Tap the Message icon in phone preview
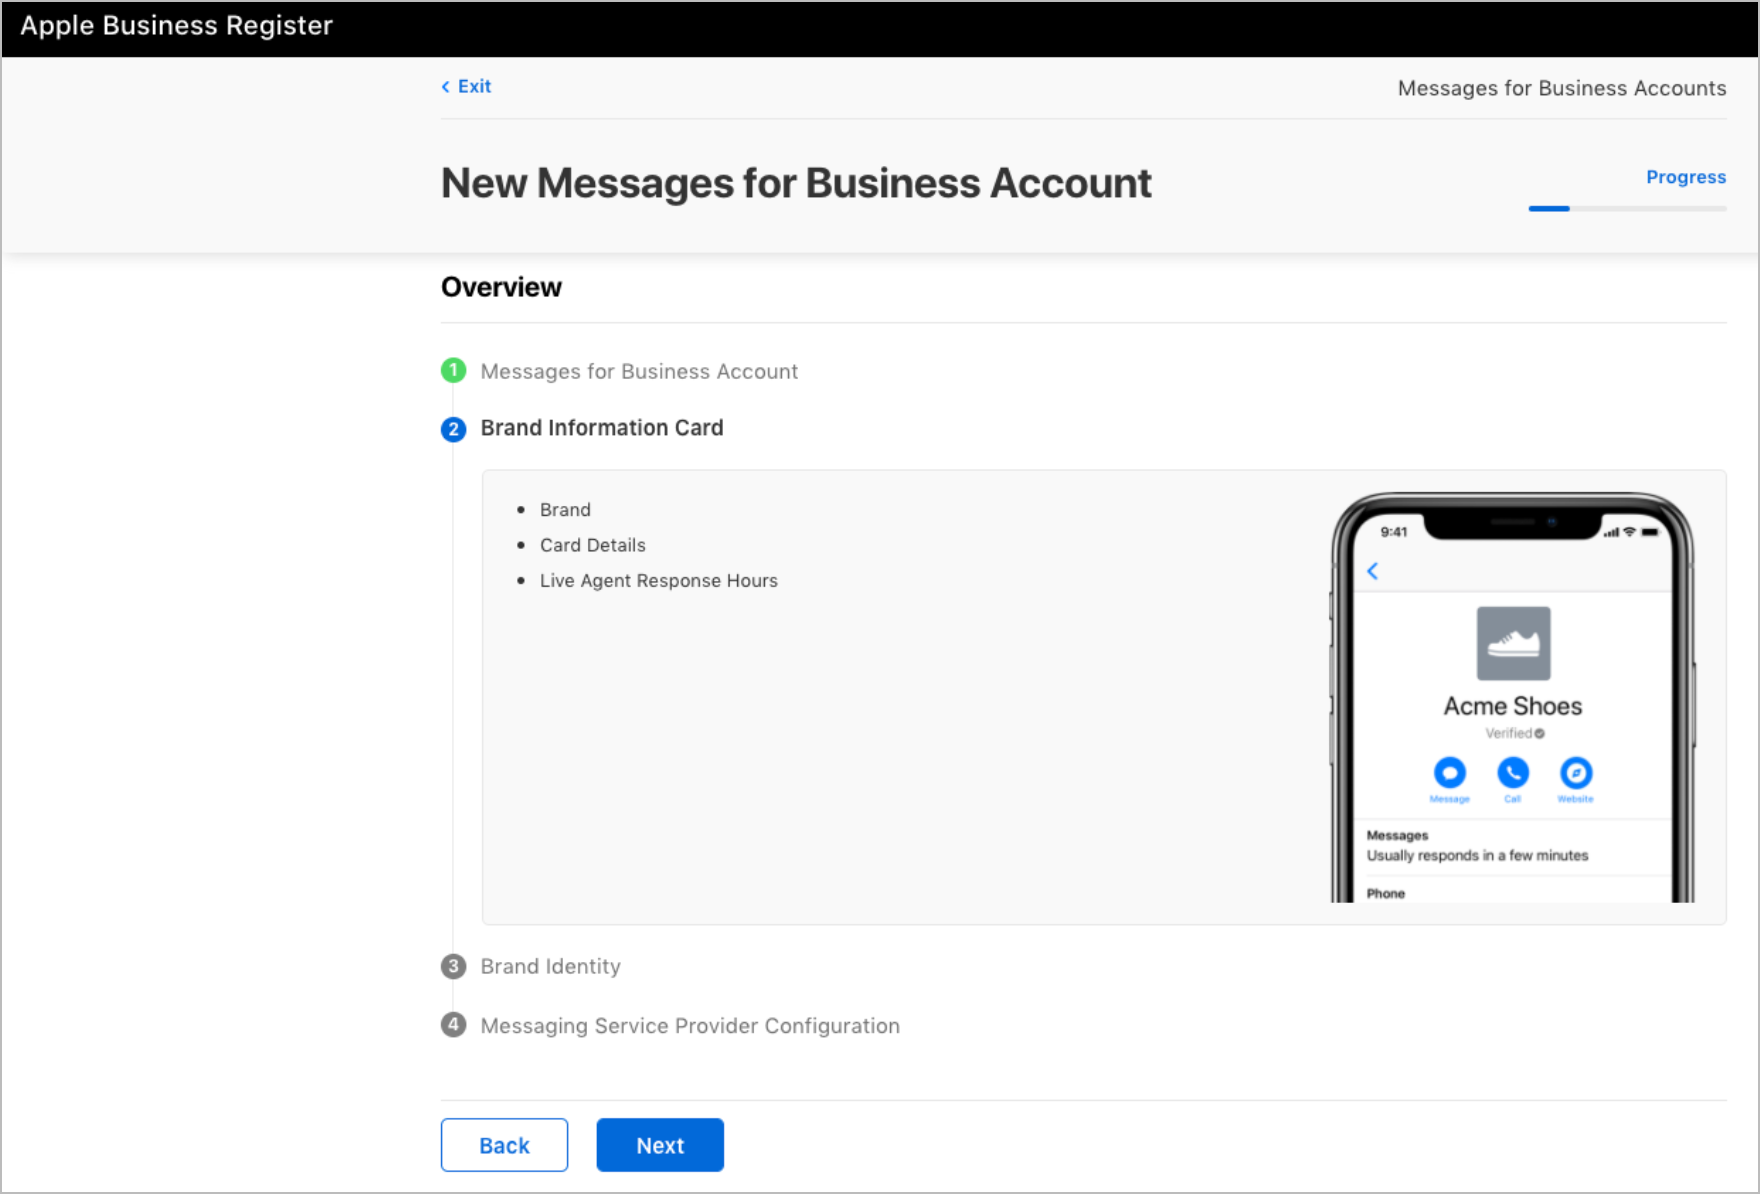 1449,773
